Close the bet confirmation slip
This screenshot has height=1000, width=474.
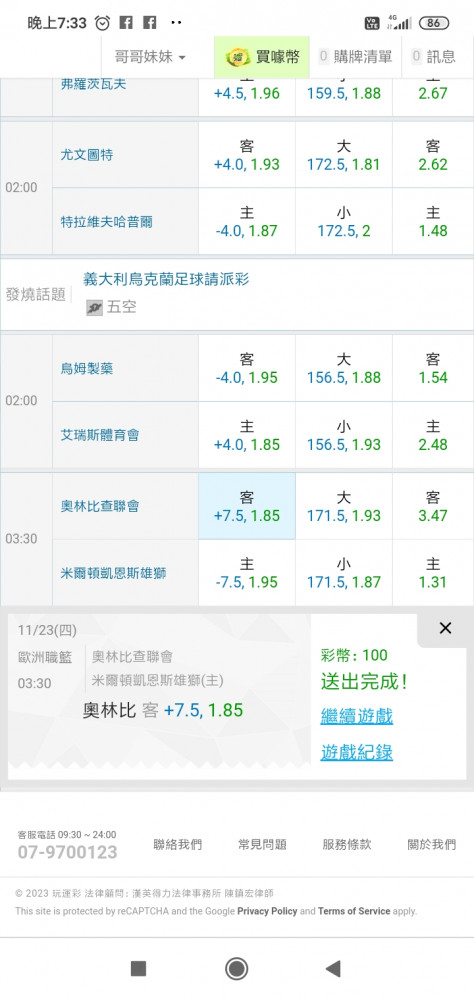coord(445,628)
